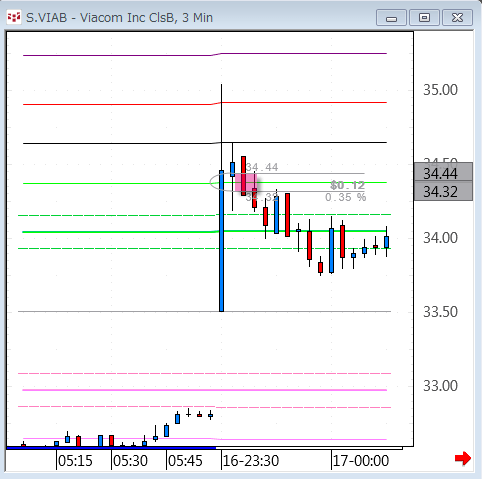The width and height of the screenshot is (482, 479).
Task: Maximize the S.VIAB chart window
Action: [x=424, y=18]
